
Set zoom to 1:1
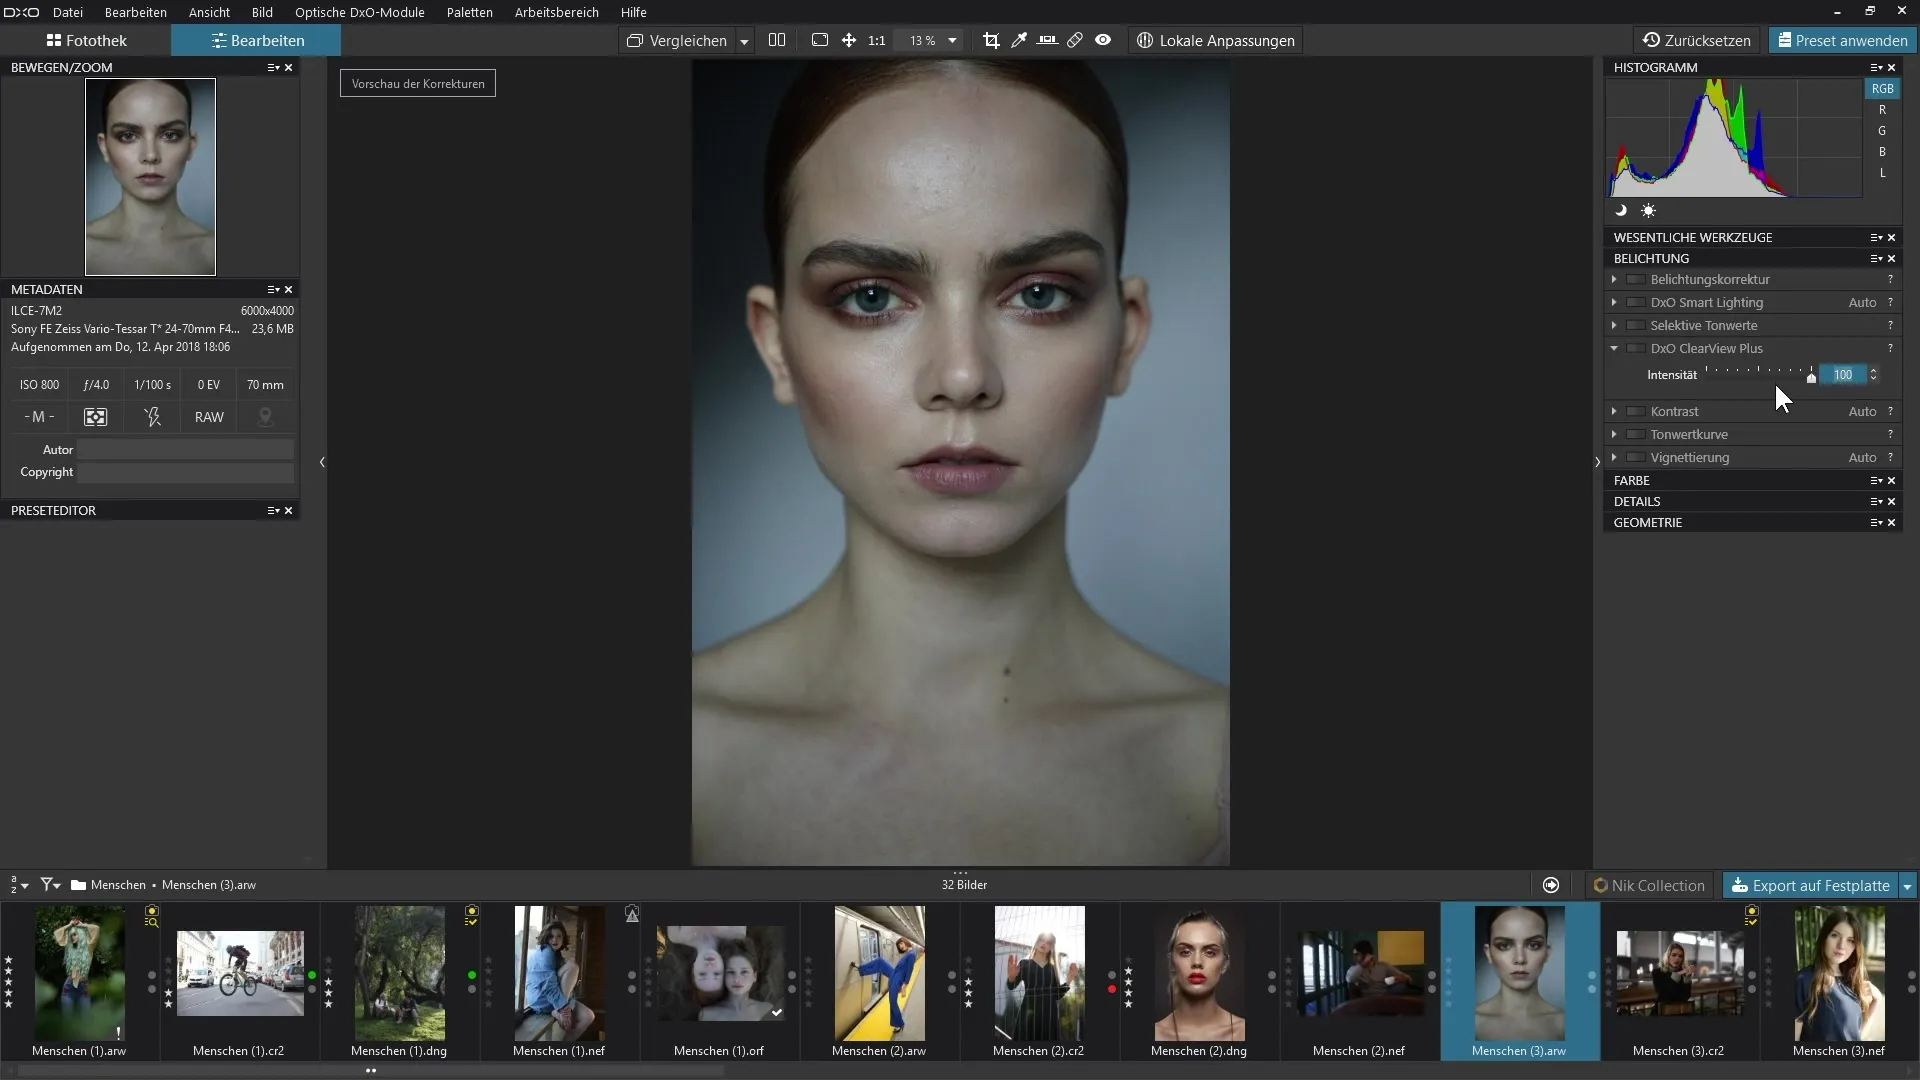[877, 40]
